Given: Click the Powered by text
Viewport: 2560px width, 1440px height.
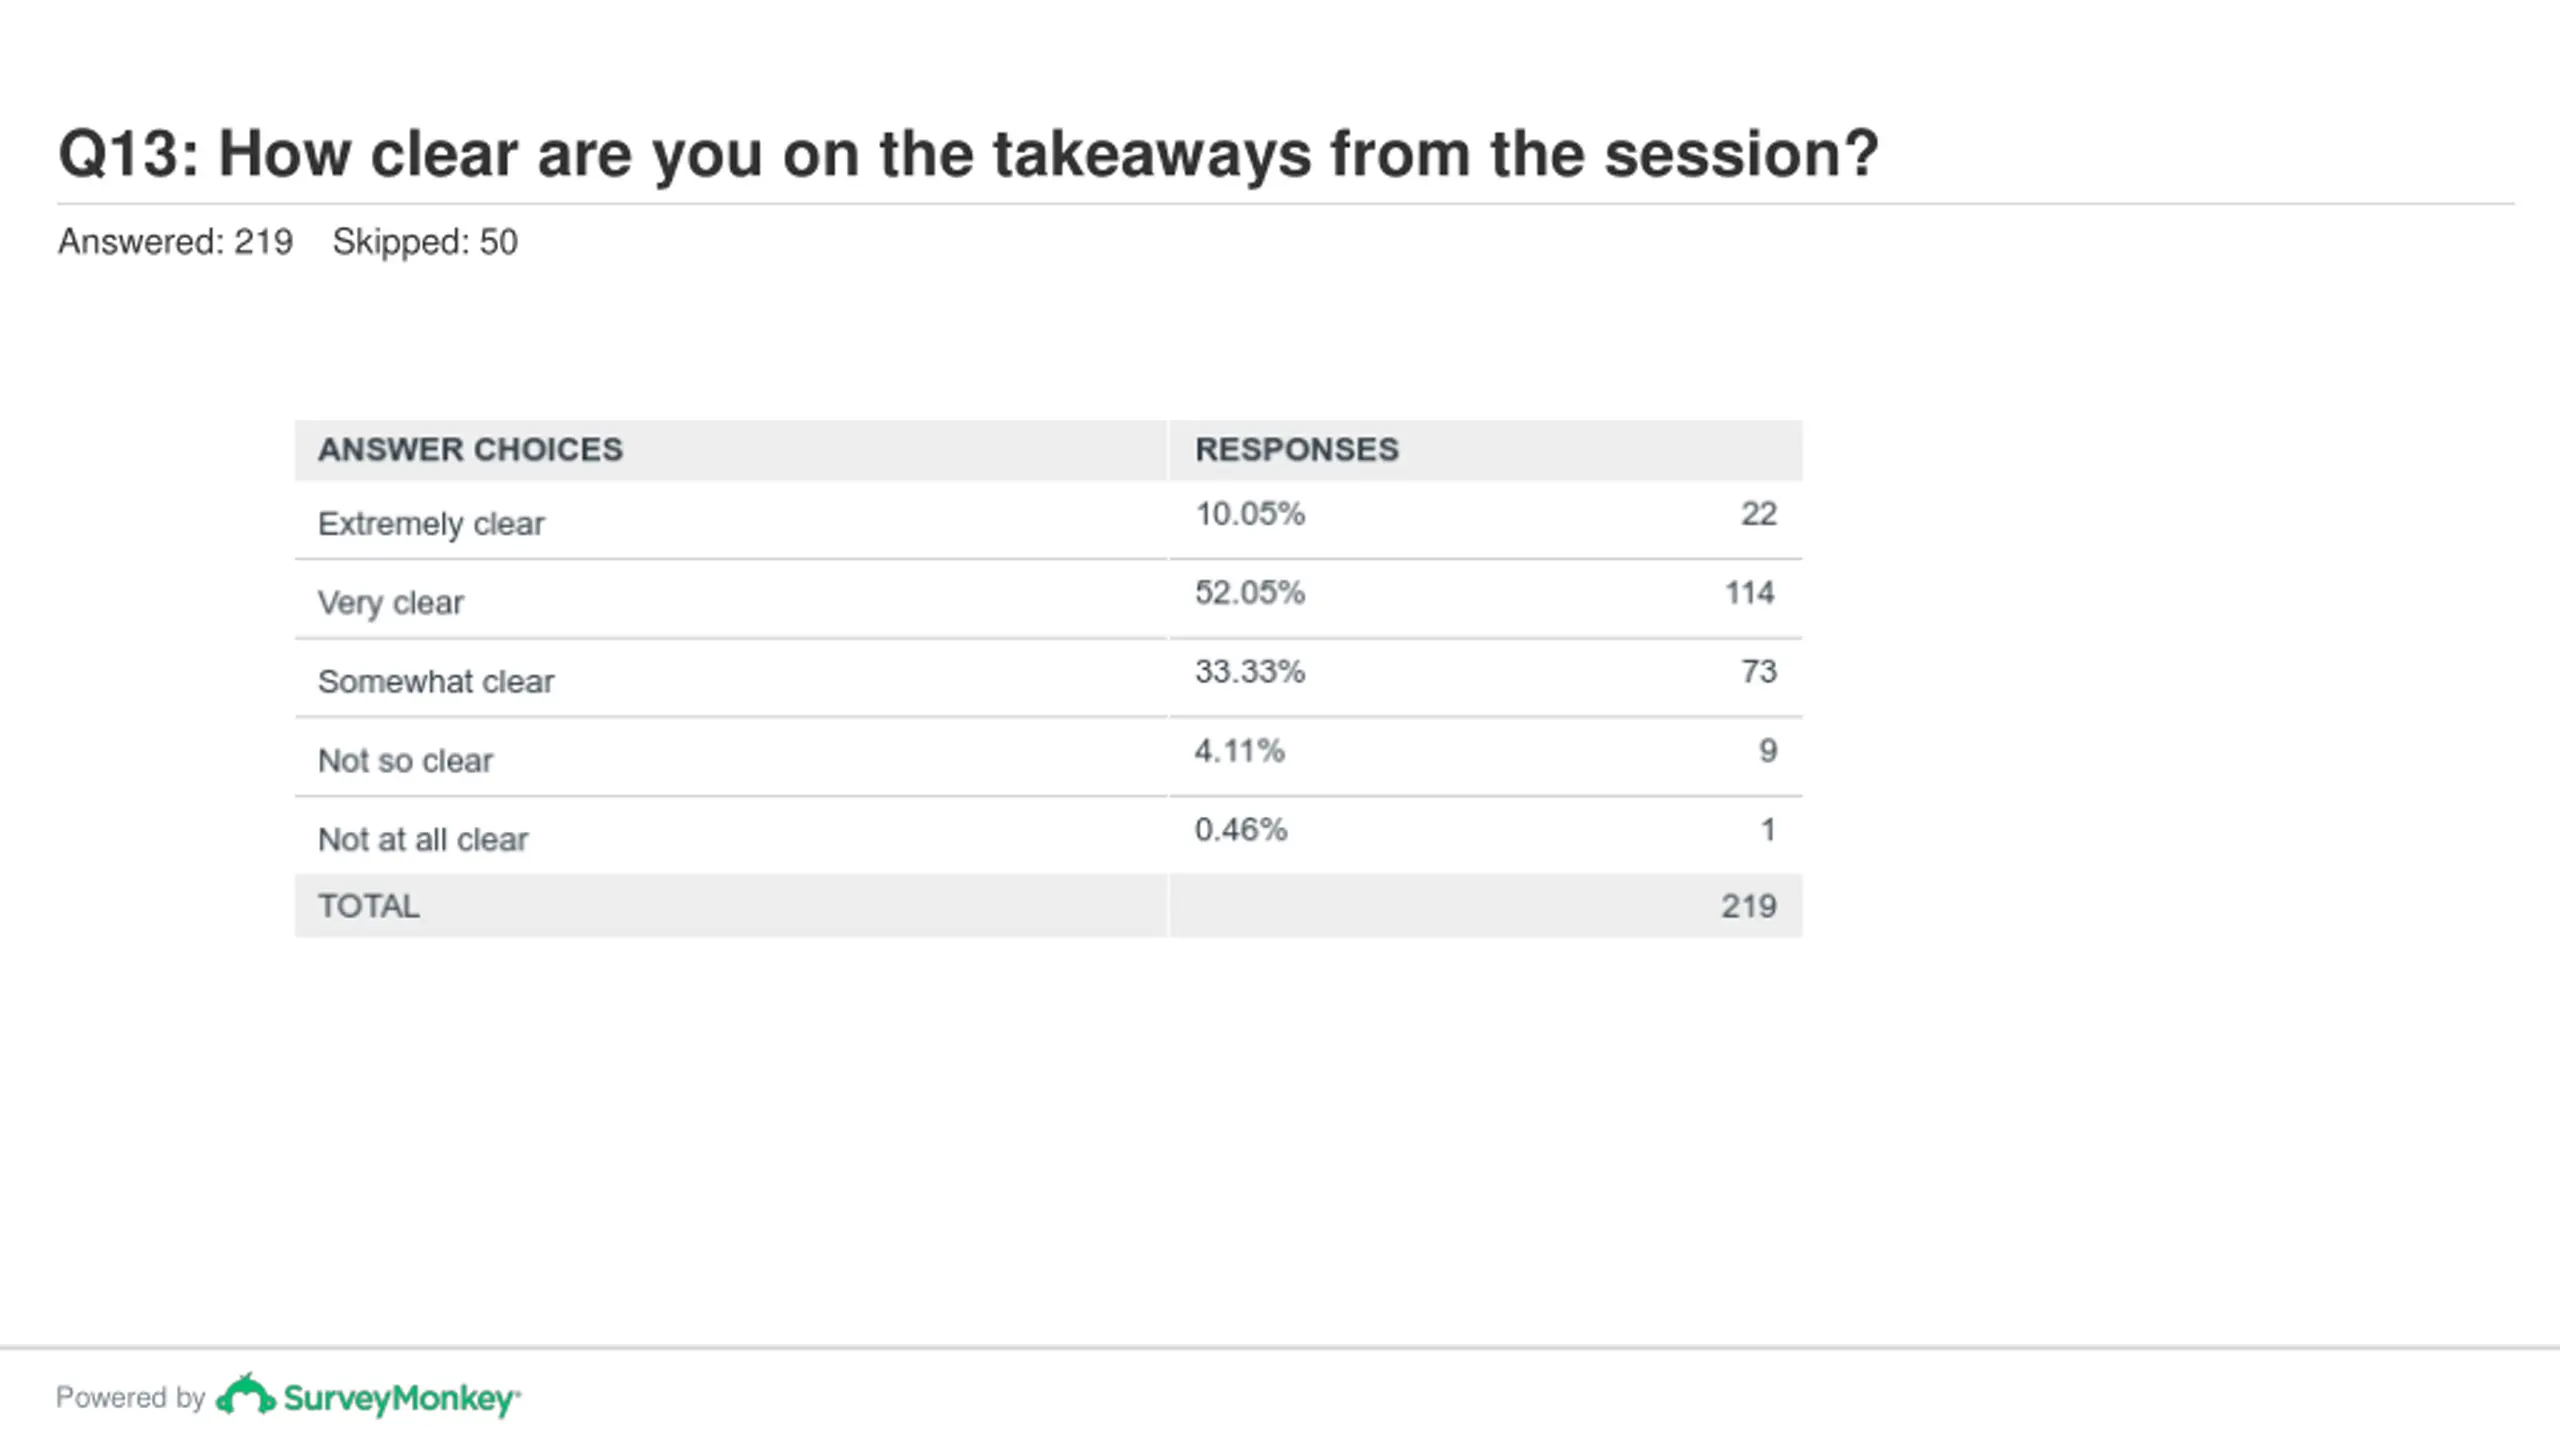Looking at the screenshot, I should click(130, 1397).
